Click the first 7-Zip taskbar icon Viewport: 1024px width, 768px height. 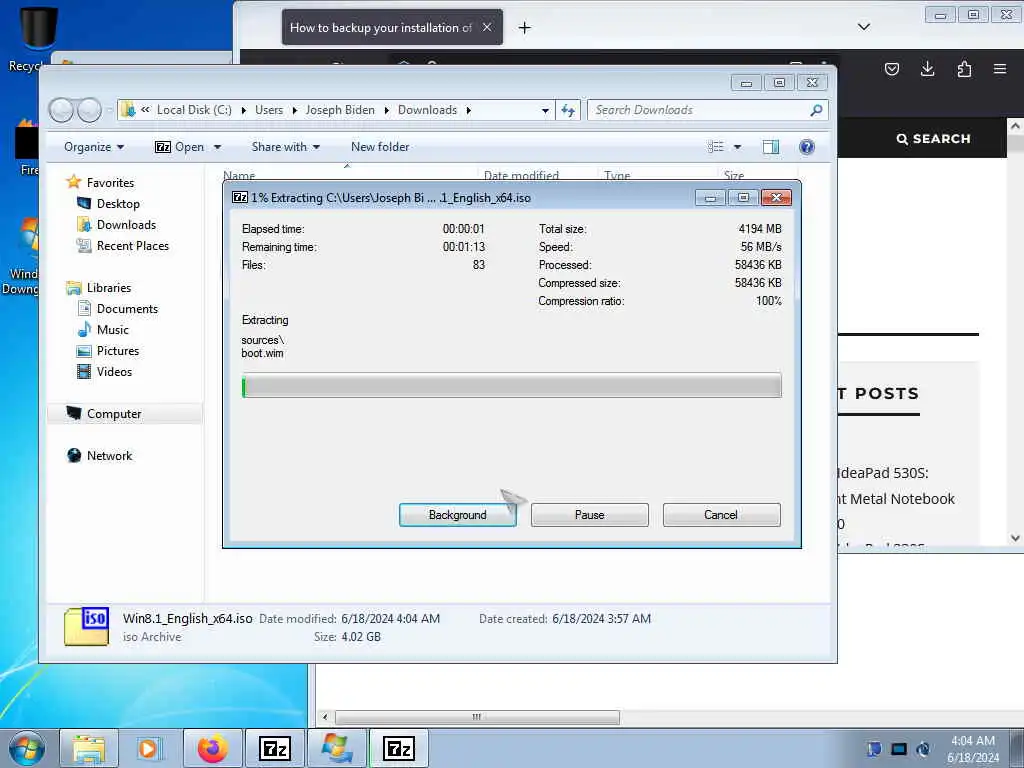tap(274, 748)
